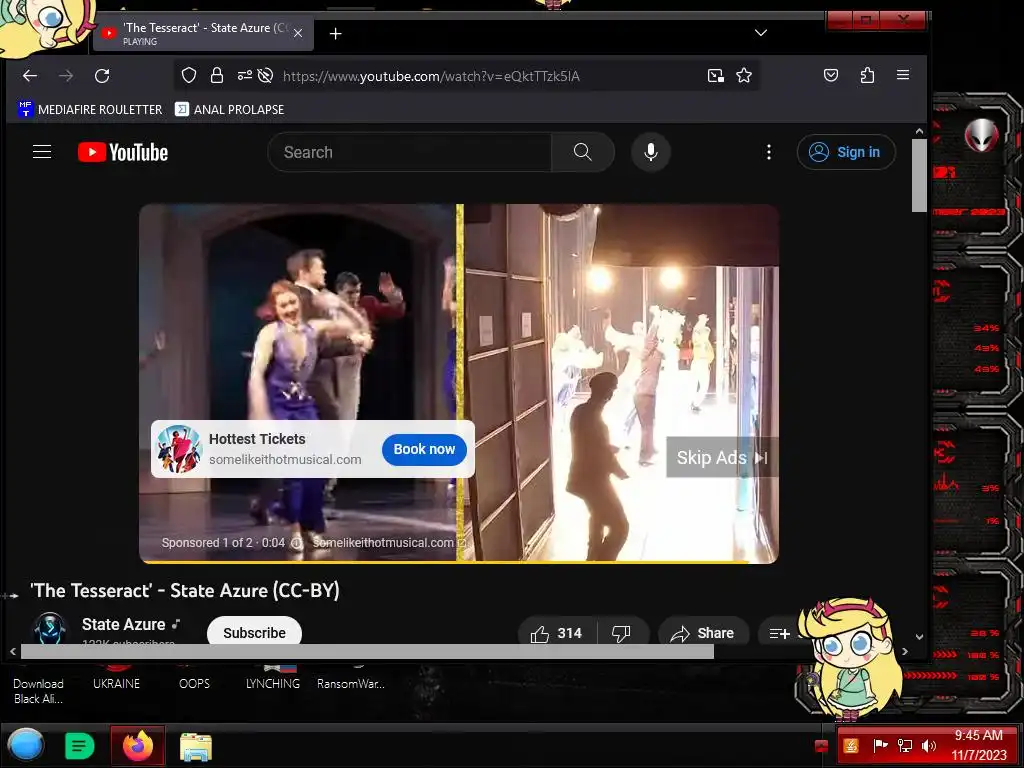Select 'The Tesseract' – State Azure tab

[204, 33]
